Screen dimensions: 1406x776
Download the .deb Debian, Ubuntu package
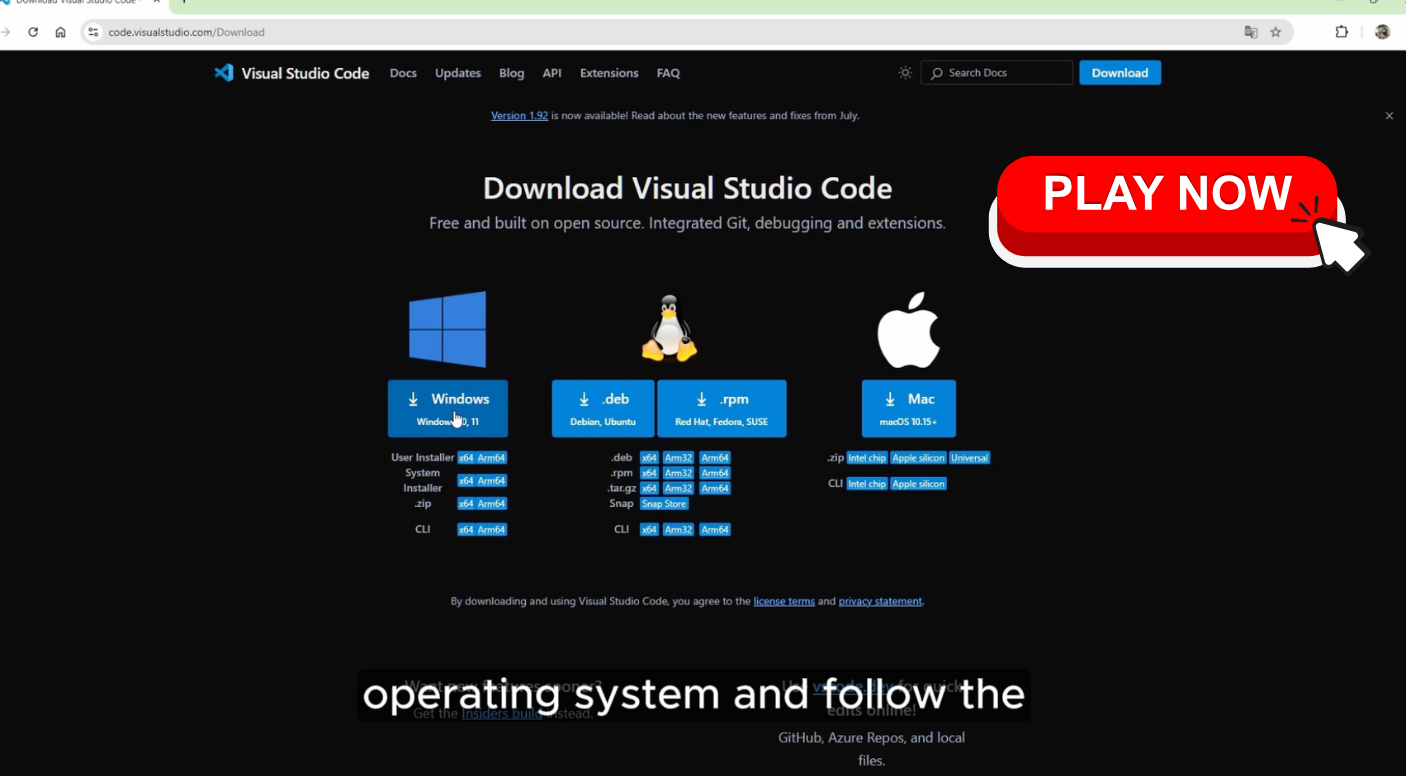pyautogui.click(x=603, y=408)
